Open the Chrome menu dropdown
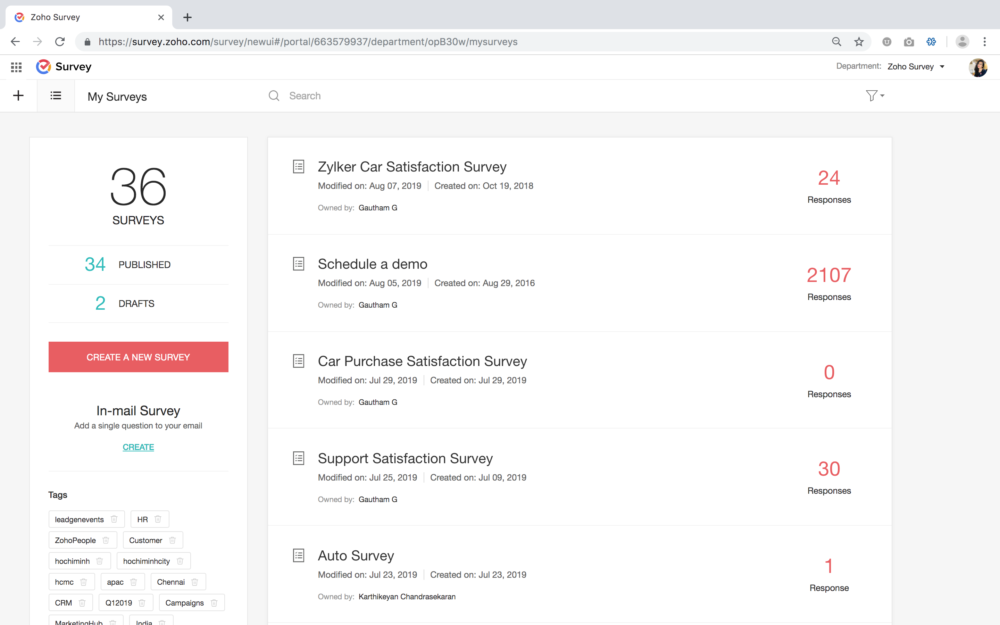Image resolution: width=1000 pixels, height=625 pixels. 985,41
